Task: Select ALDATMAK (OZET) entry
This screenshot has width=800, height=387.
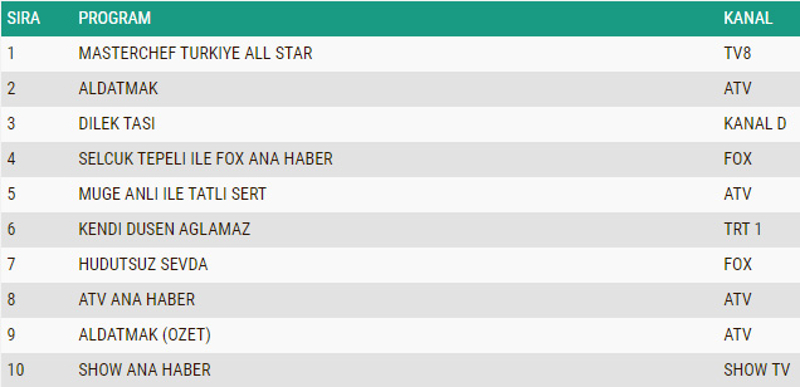Action: click(144, 334)
